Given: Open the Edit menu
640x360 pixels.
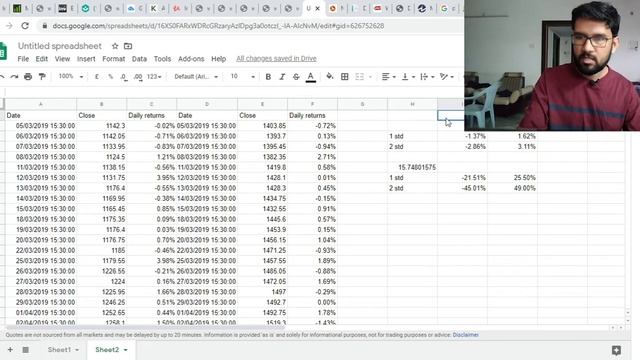Looking at the screenshot, I should pos(42,59).
